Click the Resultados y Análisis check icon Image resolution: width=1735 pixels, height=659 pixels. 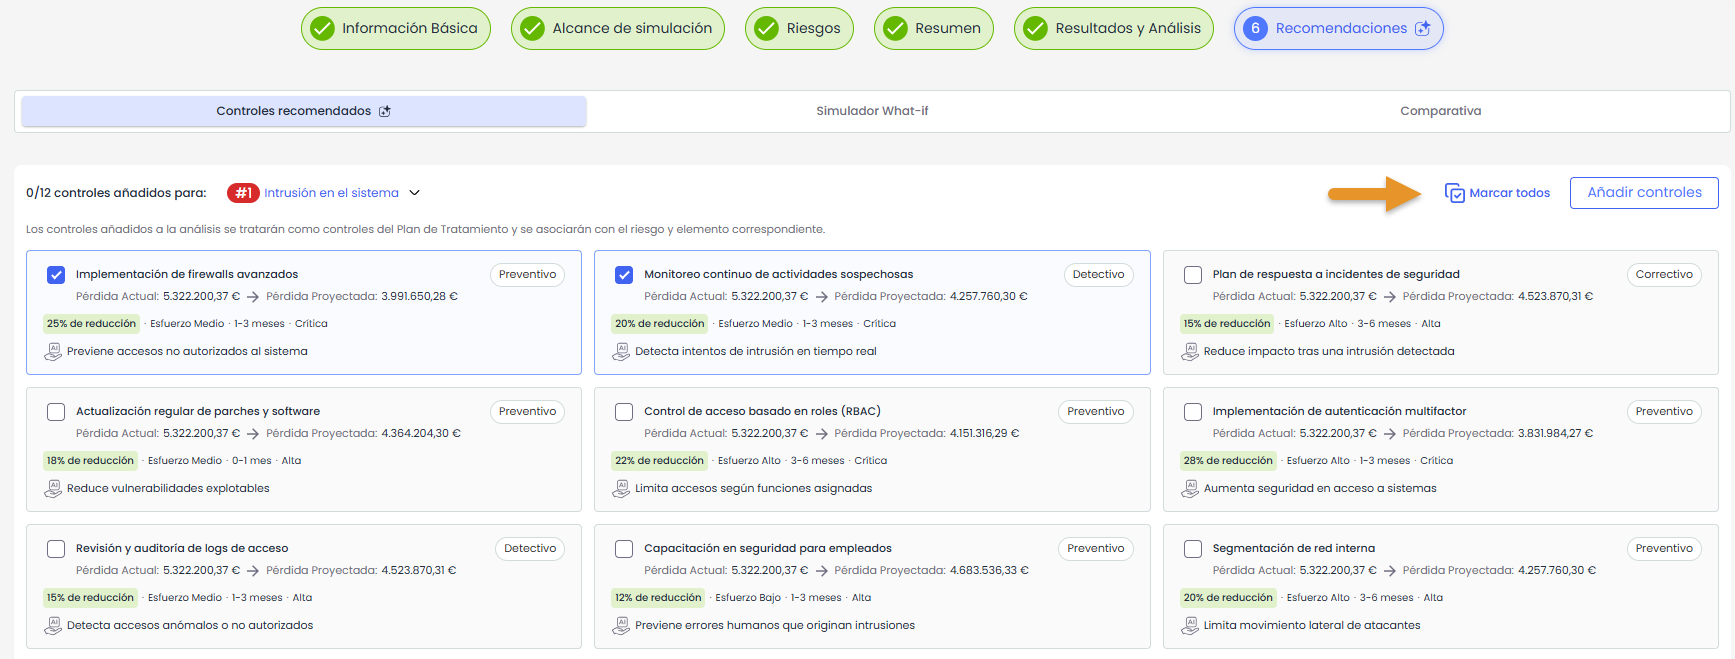pyautogui.click(x=1036, y=28)
